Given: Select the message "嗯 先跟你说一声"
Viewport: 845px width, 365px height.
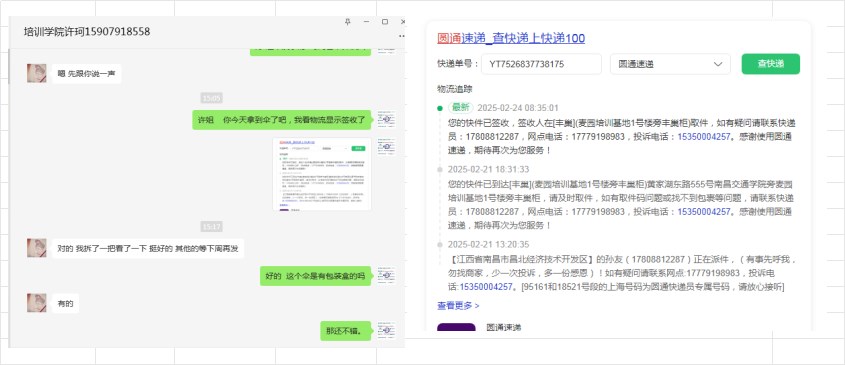Looking at the screenshot, I should (86, 73).
